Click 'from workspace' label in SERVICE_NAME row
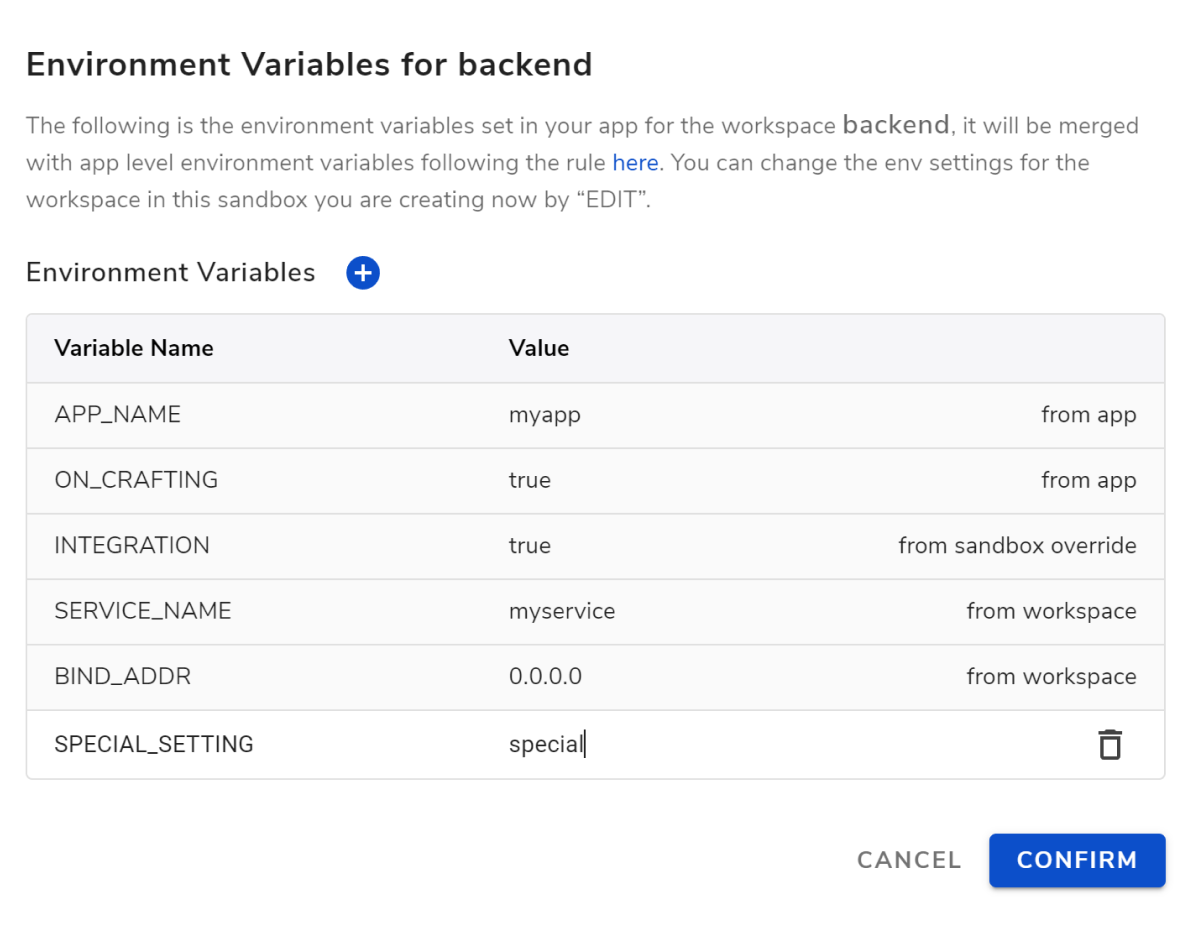1200x927 pixels. pos(1051,611)
